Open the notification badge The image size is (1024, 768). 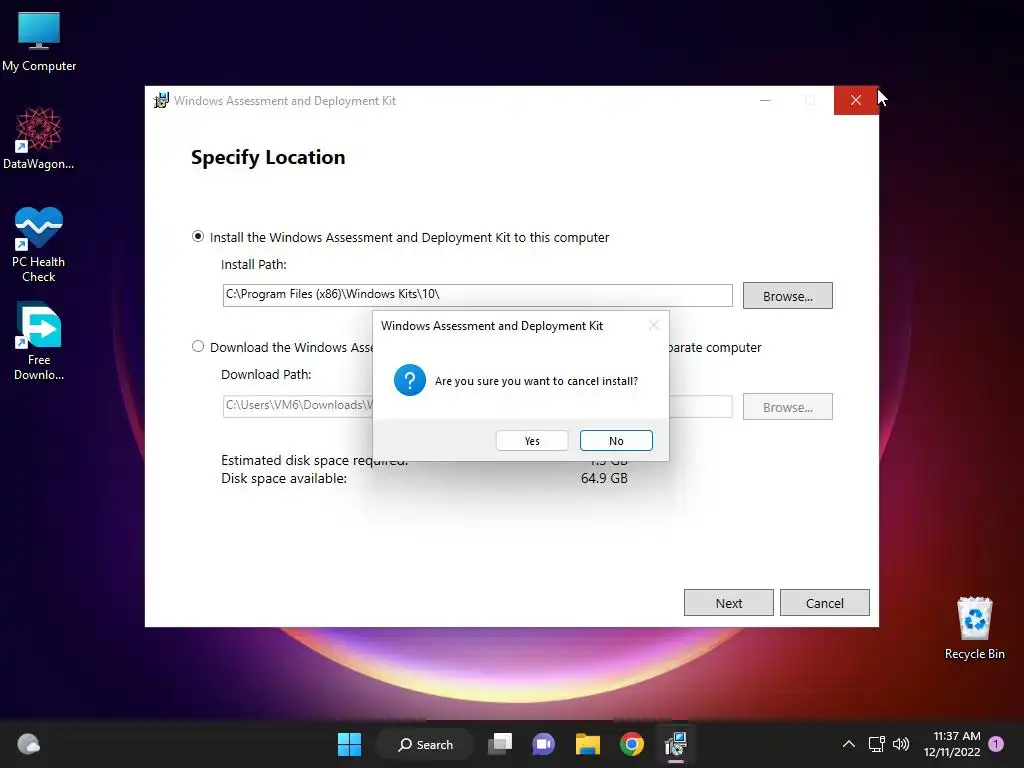pos(996,744)
